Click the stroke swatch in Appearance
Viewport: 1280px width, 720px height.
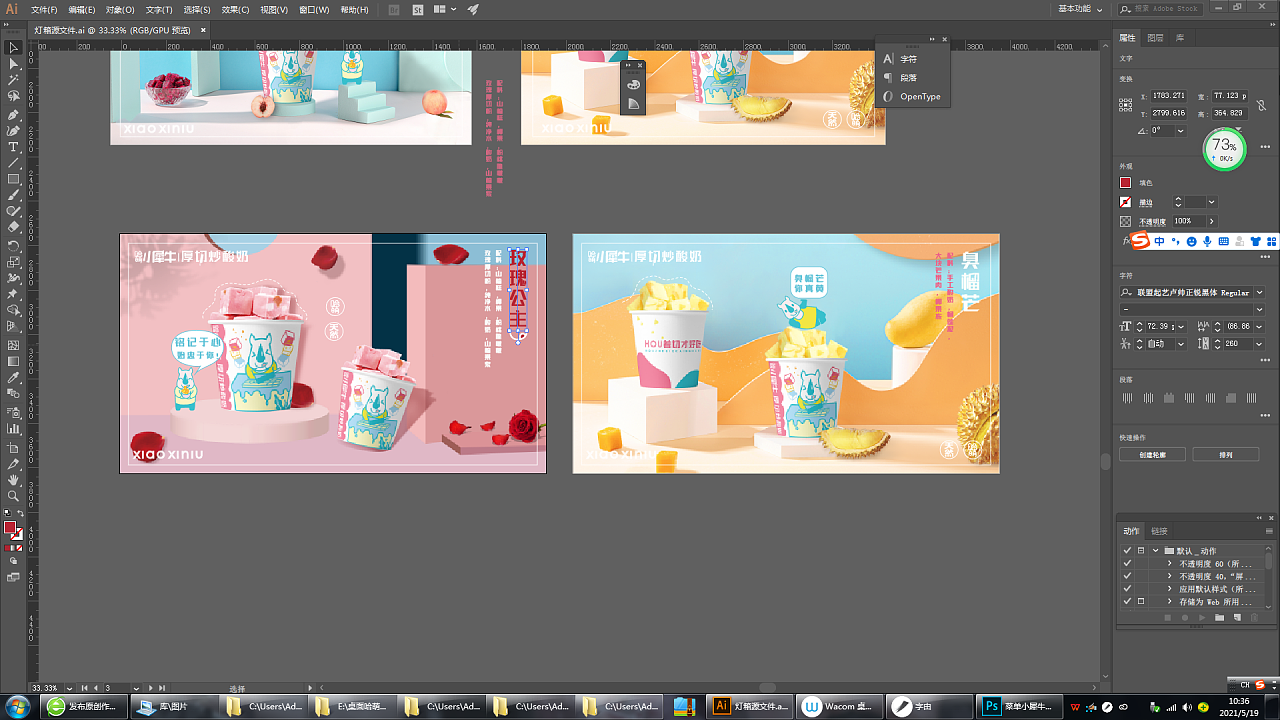point(1125,202)
